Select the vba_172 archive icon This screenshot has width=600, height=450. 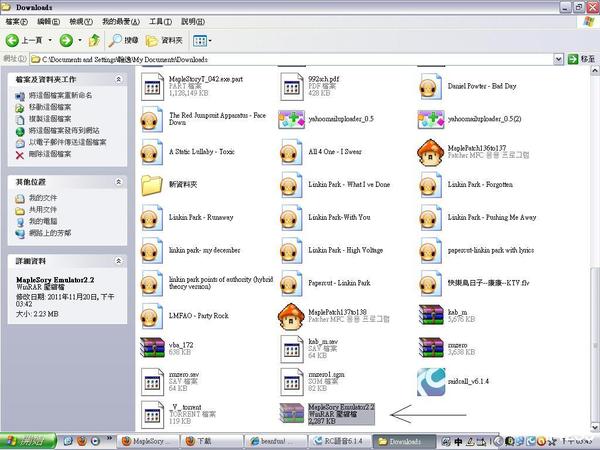click(152, 347)
